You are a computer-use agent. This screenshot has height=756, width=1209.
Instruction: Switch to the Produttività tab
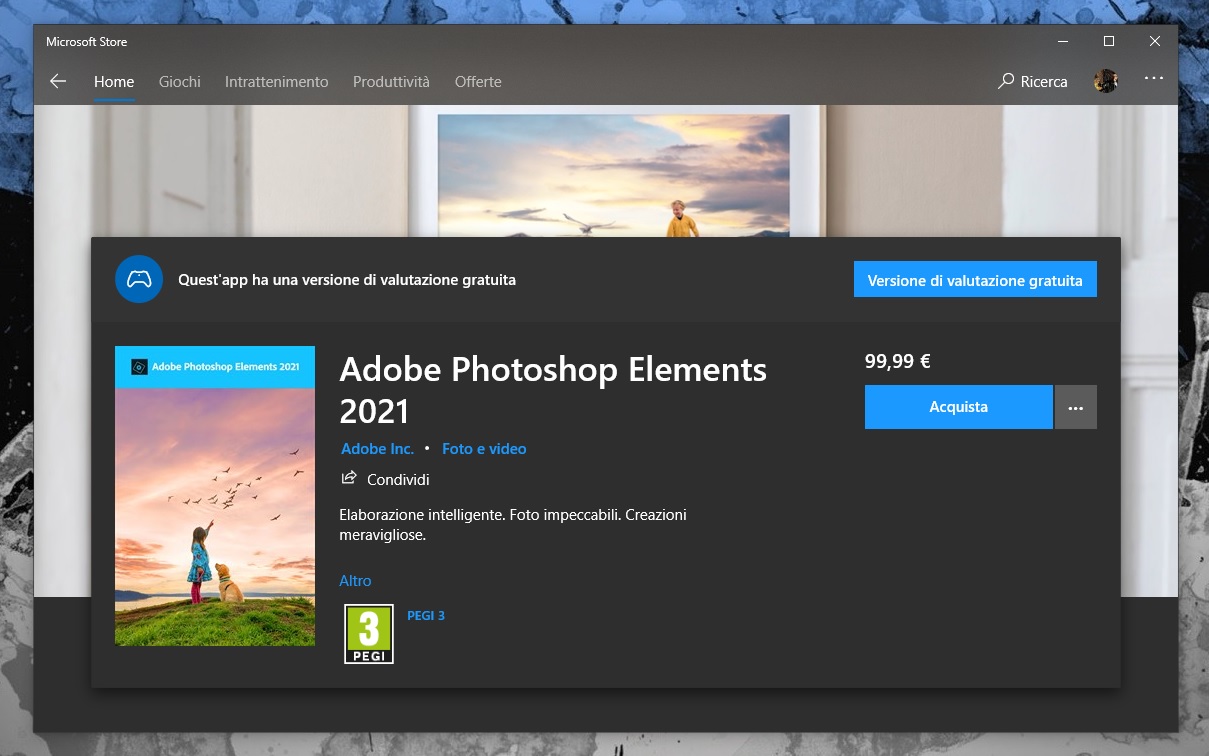pos(390,82)
